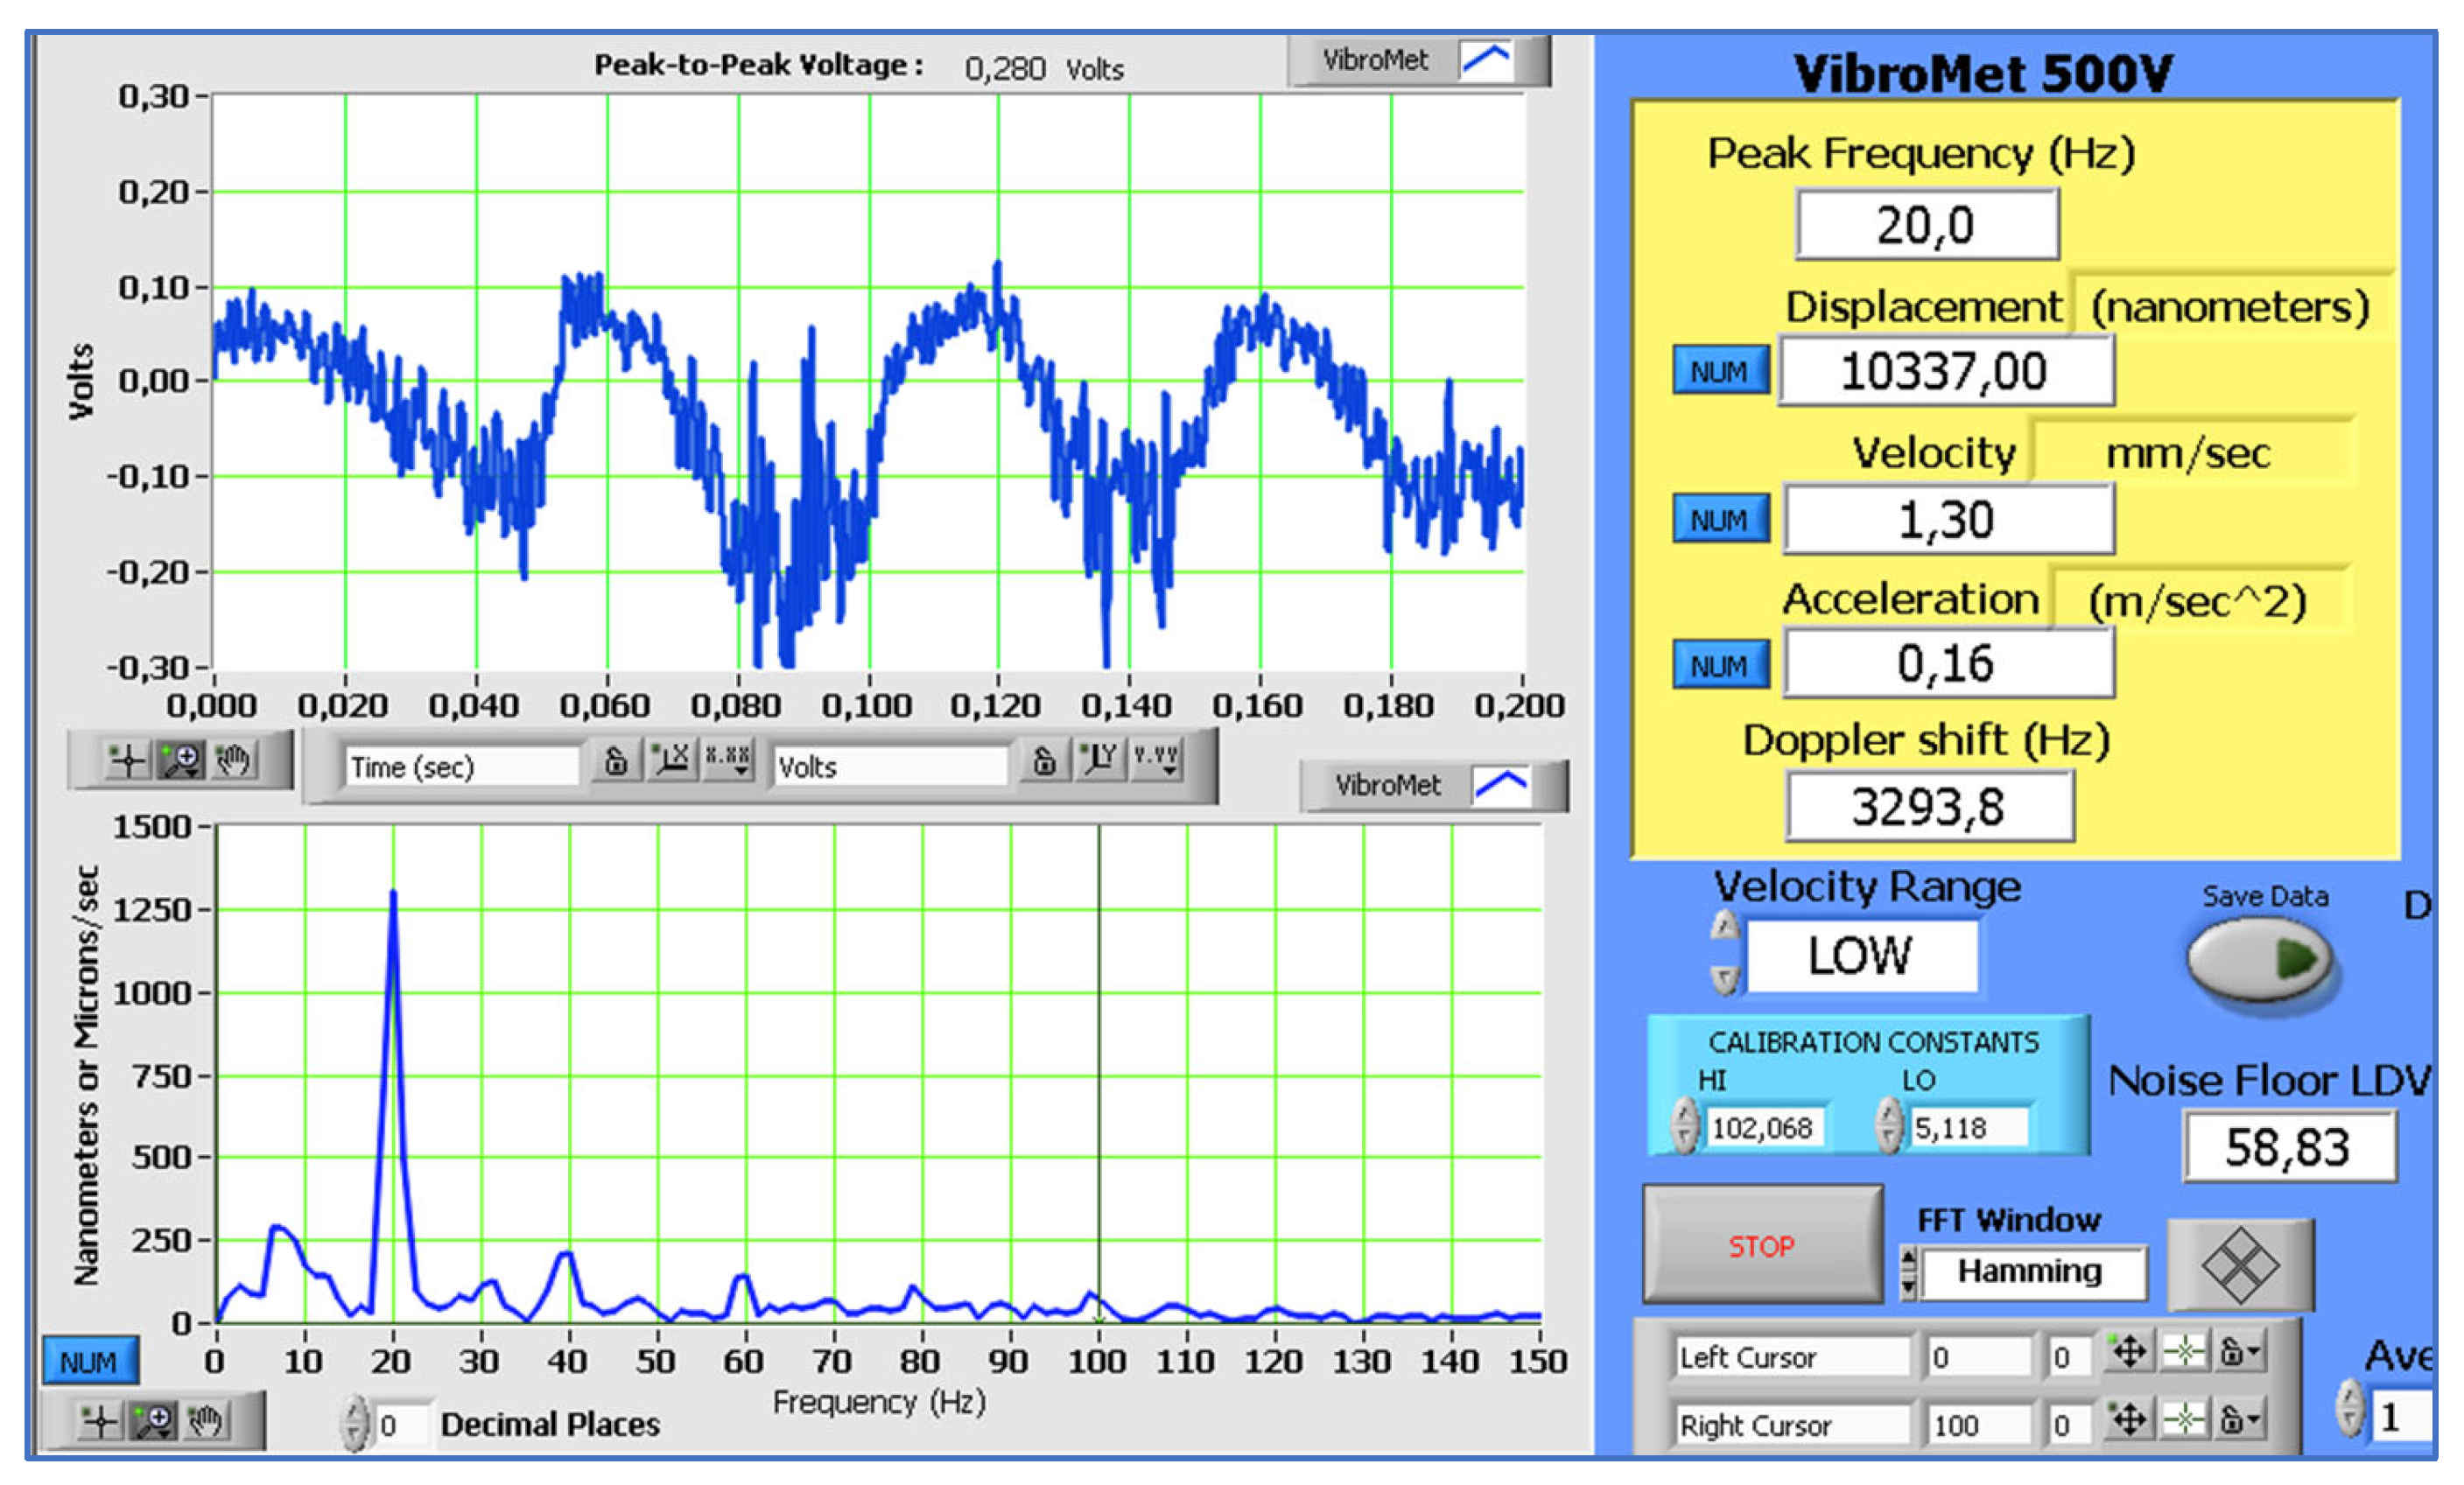The image size is (2464, 1485).
Task: Select the hand pan tool in the upper graph palette
Action: pyautogui.click(x=234, y=761)
